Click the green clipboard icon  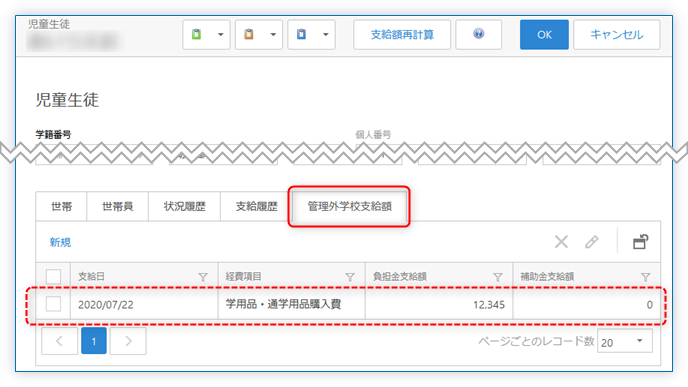coord(196,34)
